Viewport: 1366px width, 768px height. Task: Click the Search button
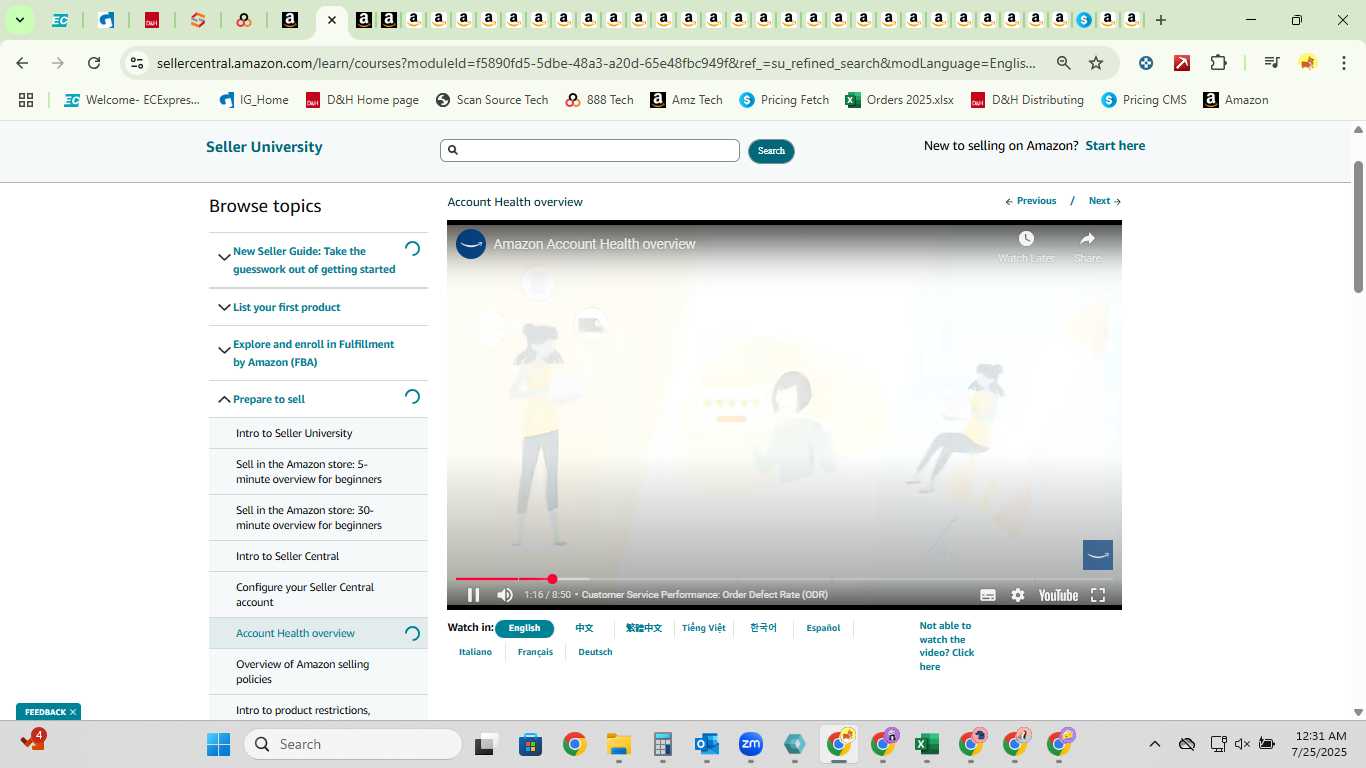coord(771,151)
